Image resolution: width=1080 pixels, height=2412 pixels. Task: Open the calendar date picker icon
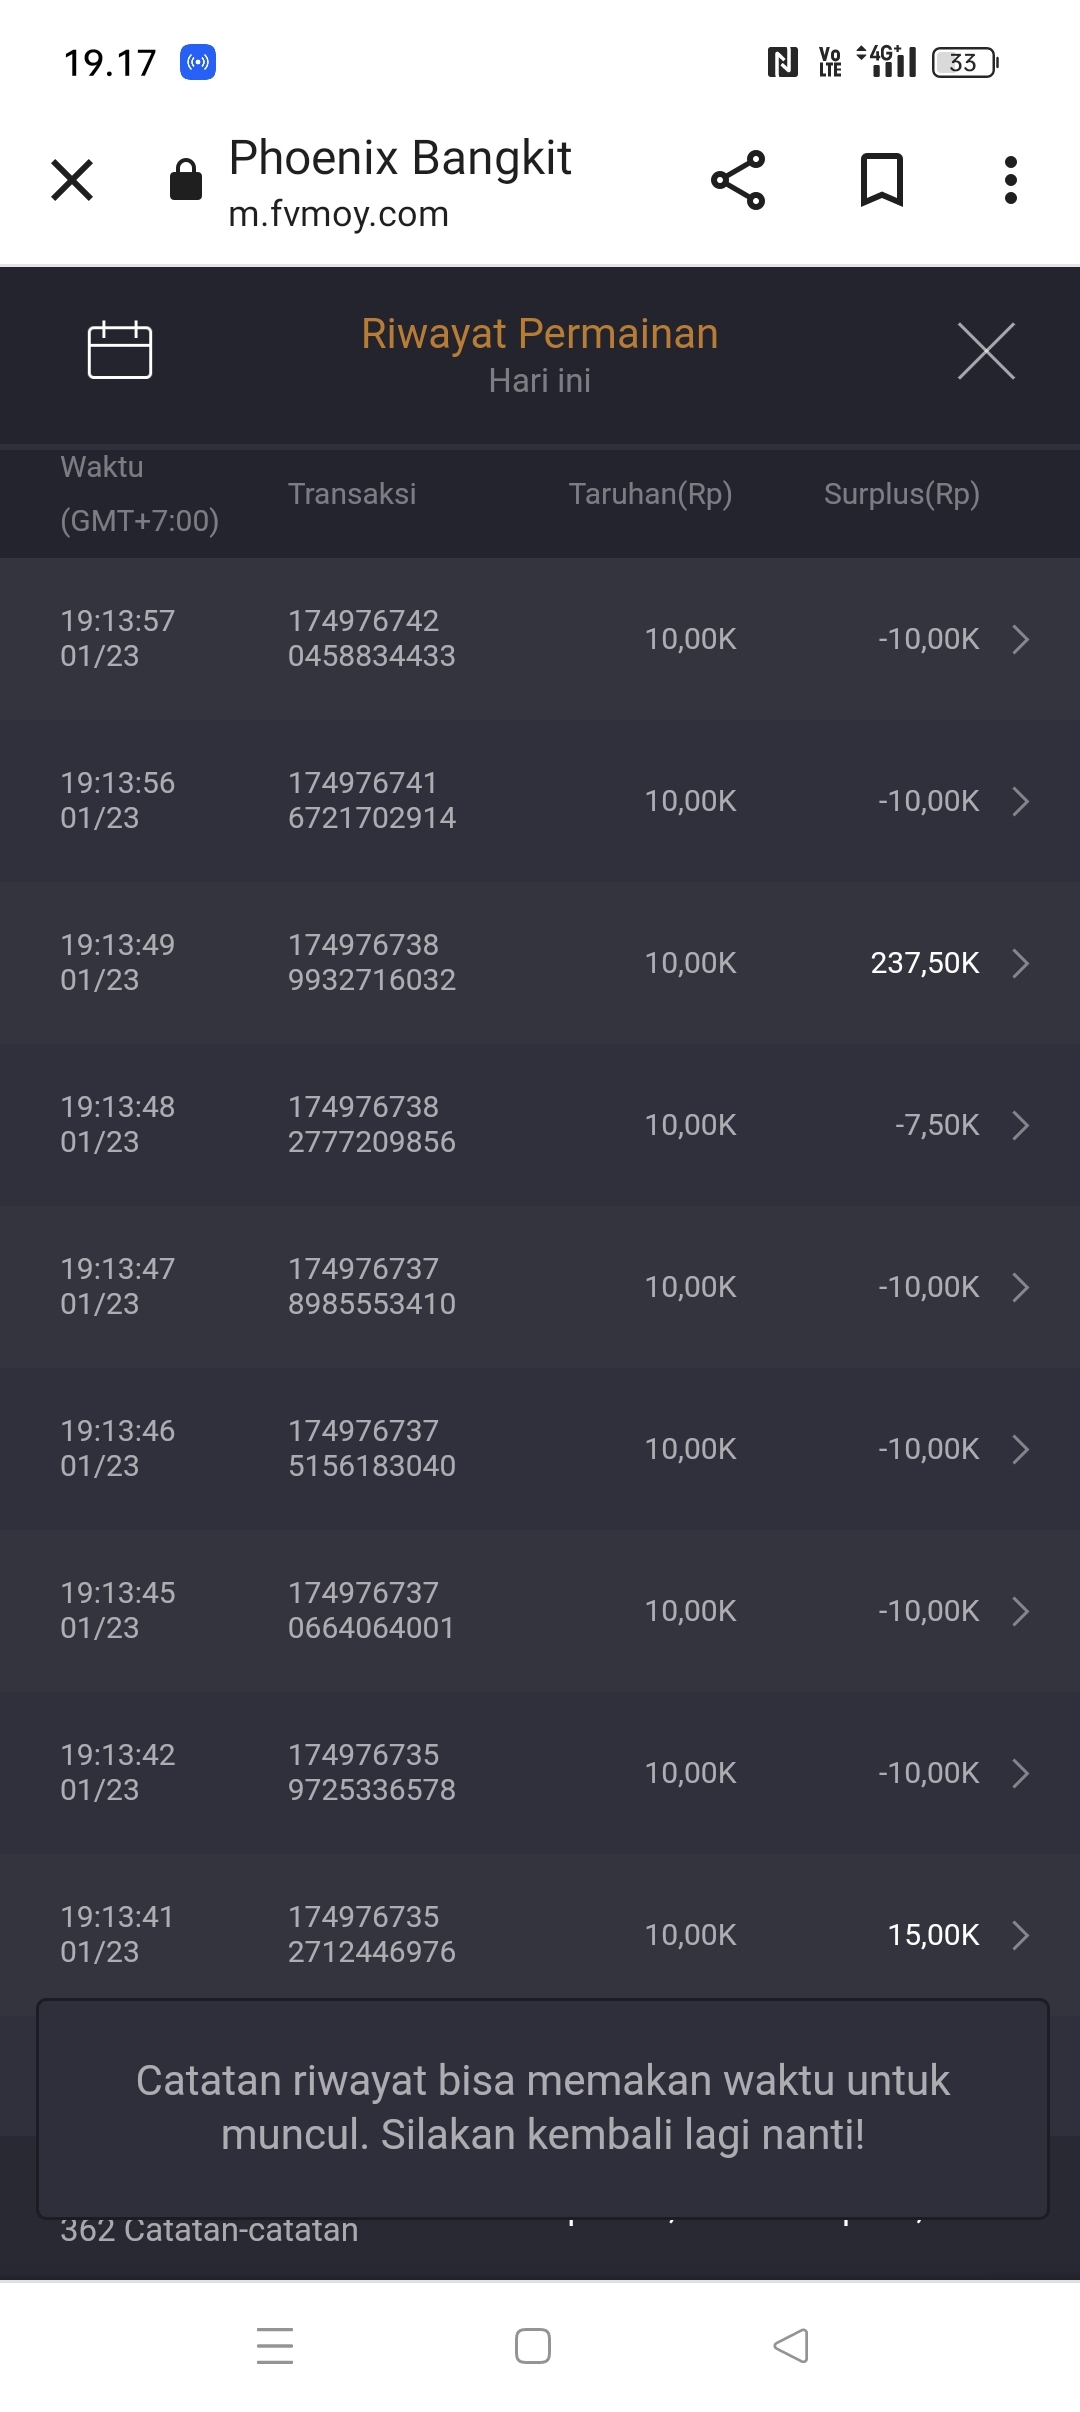120,350
